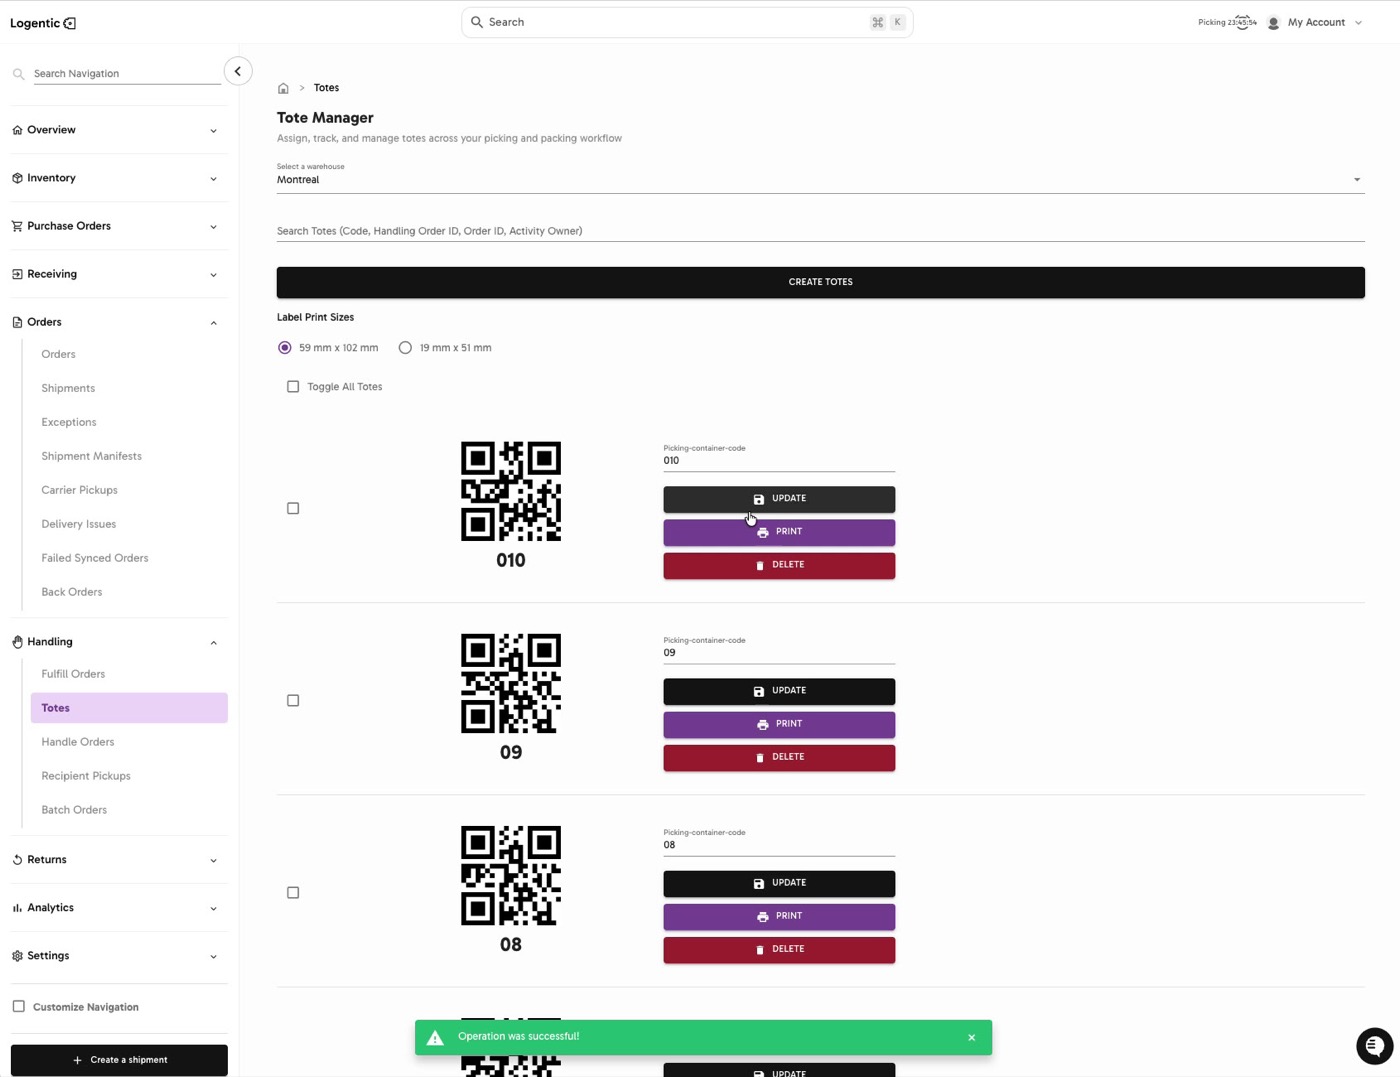Check the checkbox for tote 010
Viewport: 1400px width, 1077px height.
click(x=293, y=509)
